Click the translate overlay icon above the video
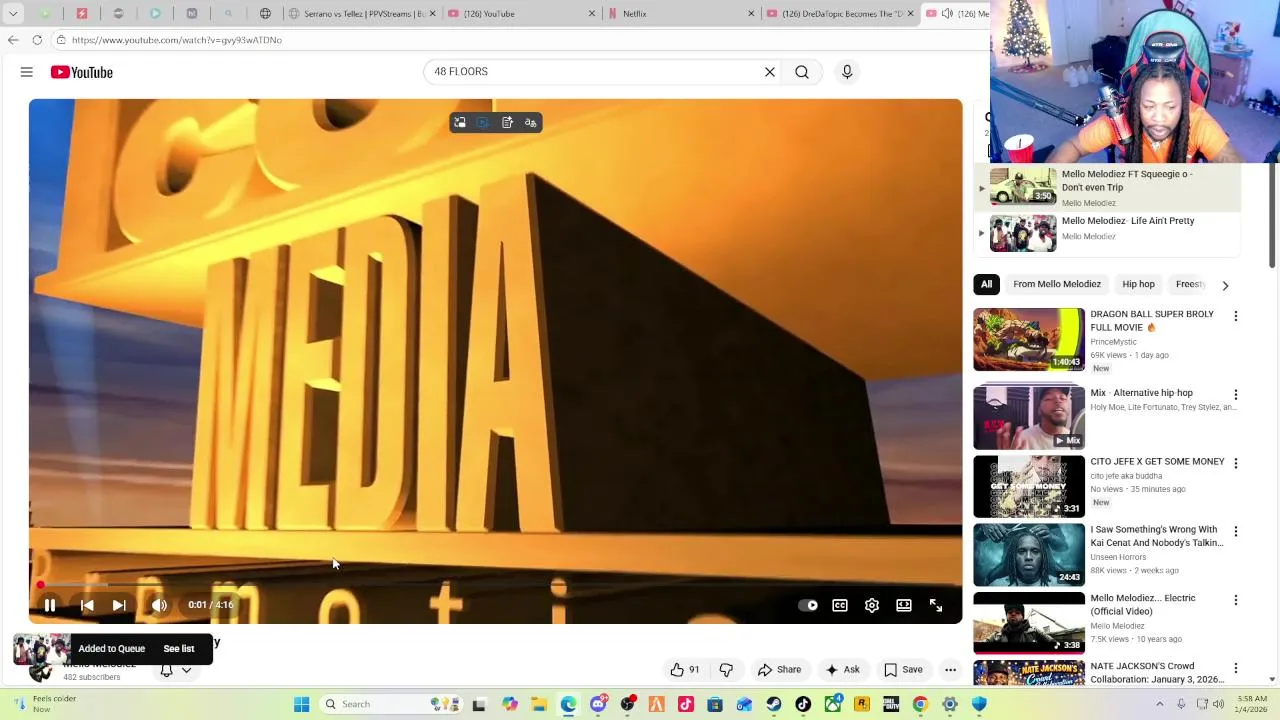This screenshot has height=720, width=1280. 531,123
